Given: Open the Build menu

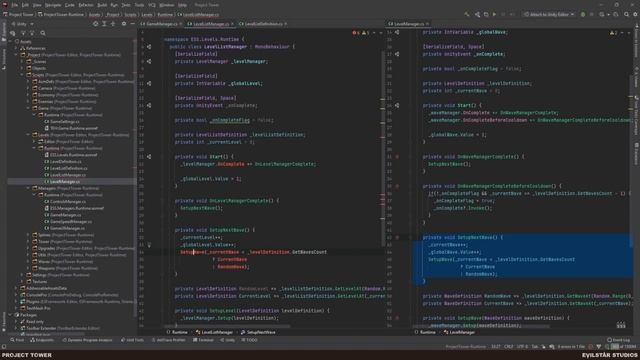Looking at the screenshot, I should (102, 5).
